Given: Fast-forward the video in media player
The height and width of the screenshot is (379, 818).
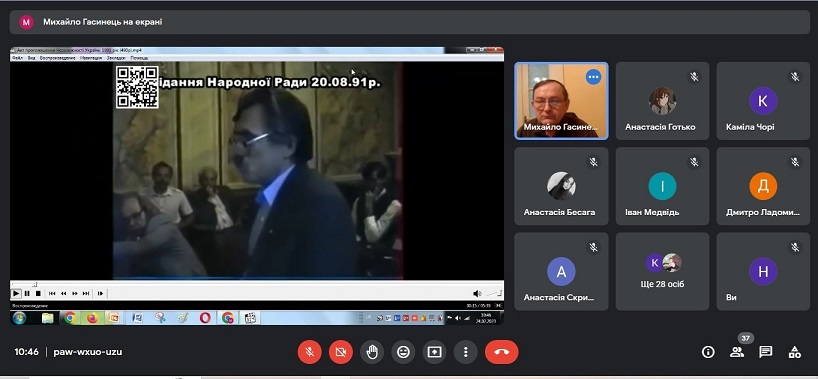Looking at the screenshot, I should coord(75,293).
